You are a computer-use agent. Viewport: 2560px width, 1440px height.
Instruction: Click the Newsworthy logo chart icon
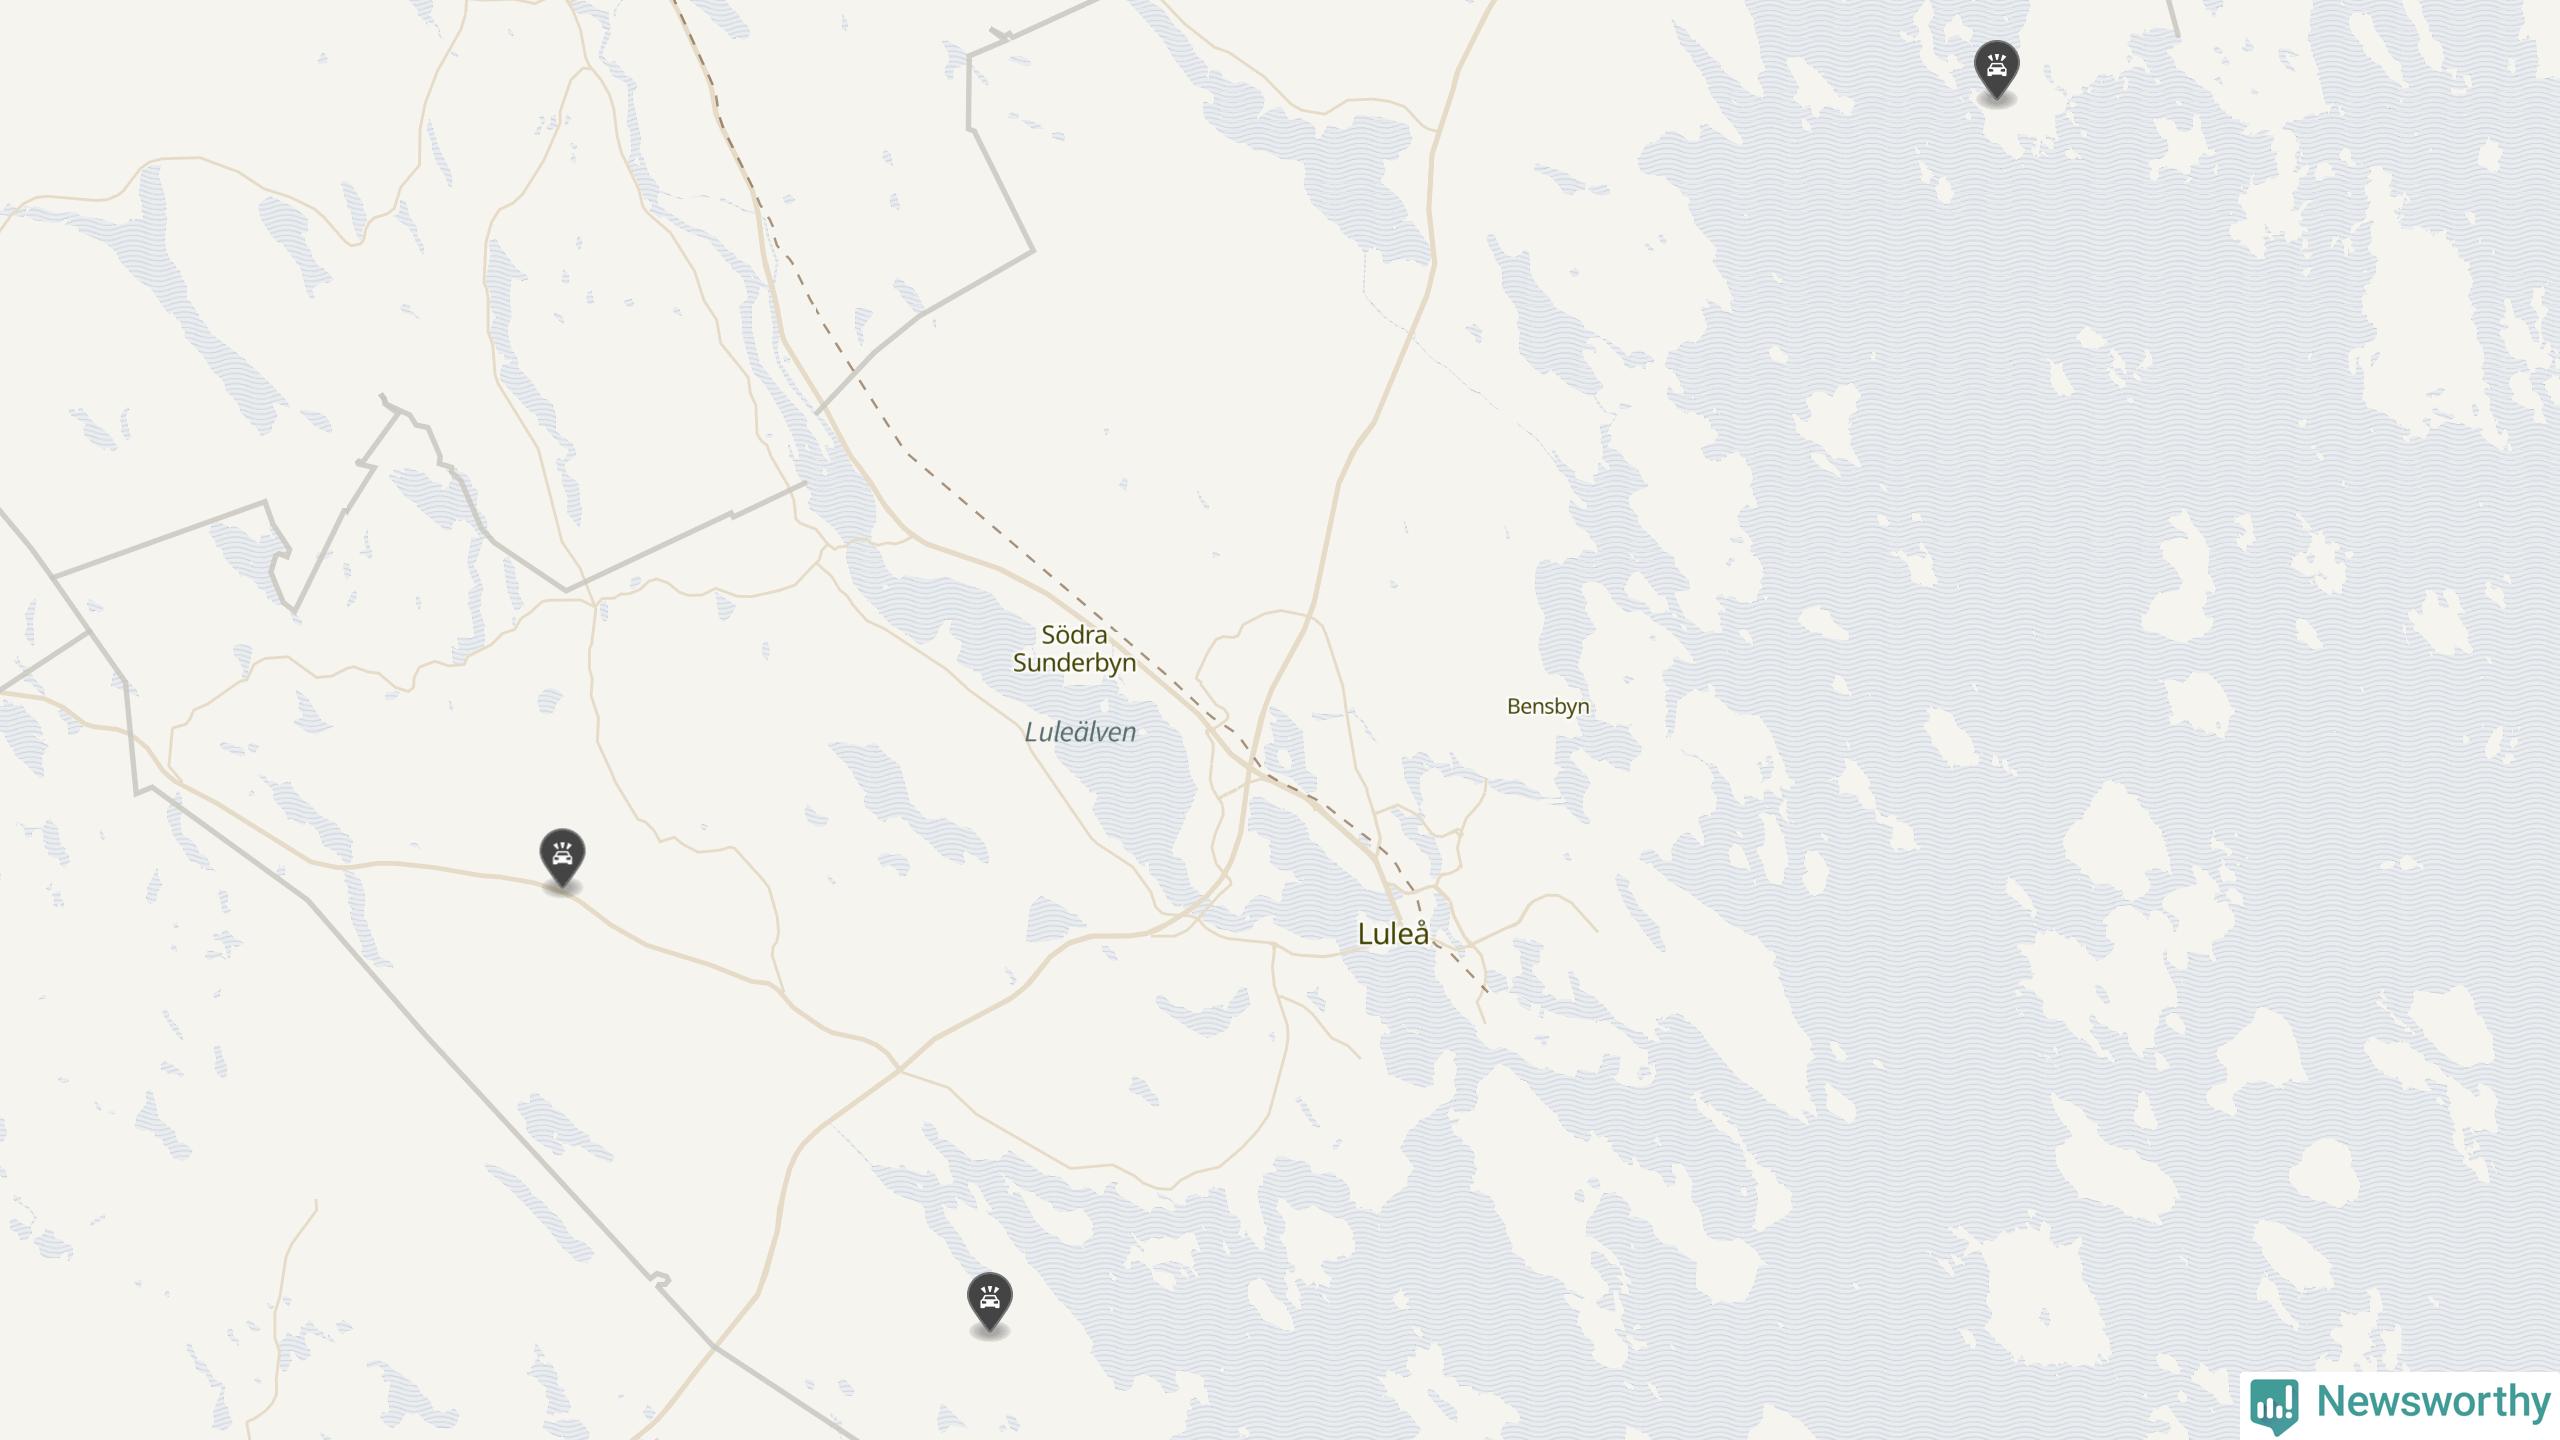[2273, 1404]
